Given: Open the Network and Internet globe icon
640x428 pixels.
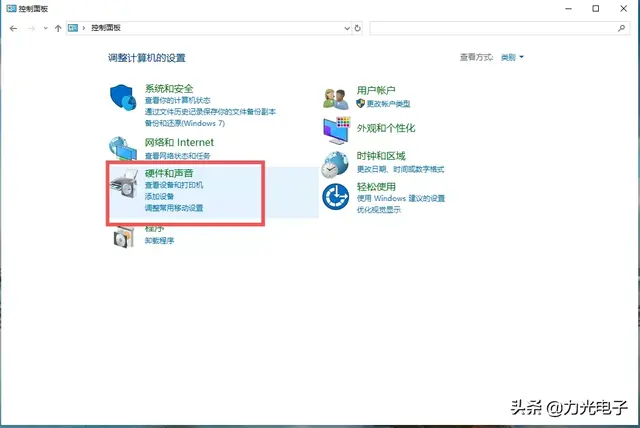Looking at the screenshot, I should [124, 149].
